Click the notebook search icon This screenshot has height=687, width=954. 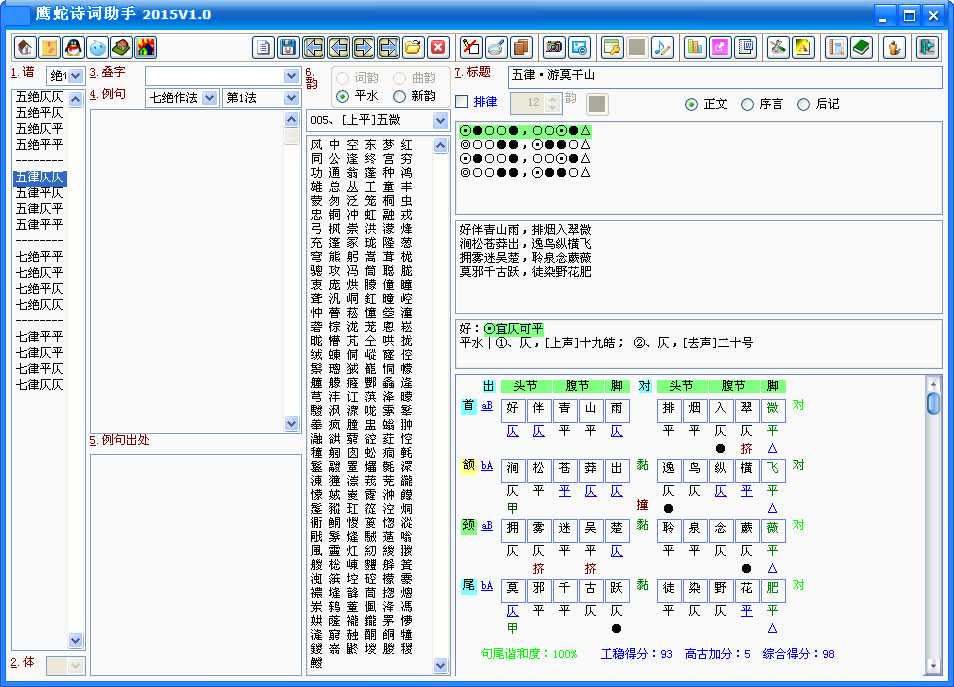point(837,47)
